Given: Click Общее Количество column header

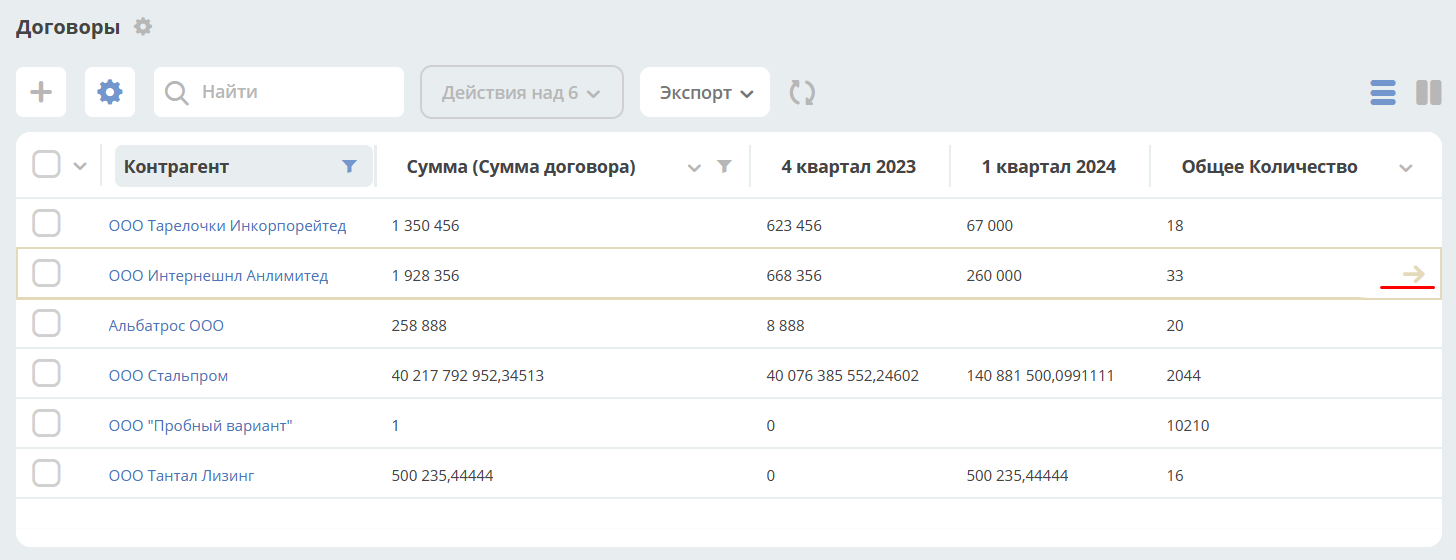Looking at the screenshot, I should point(1270,167).
